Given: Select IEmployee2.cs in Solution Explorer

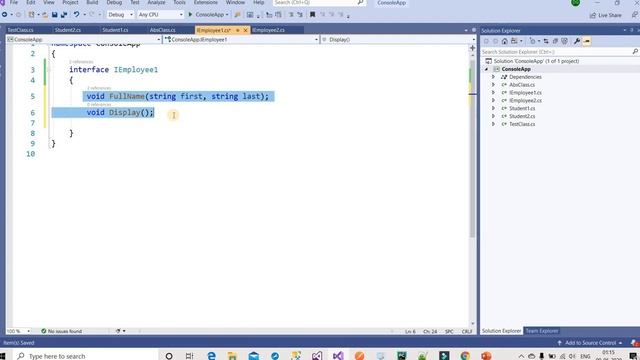Looking at the screenshot, I should tap(526, 100).
